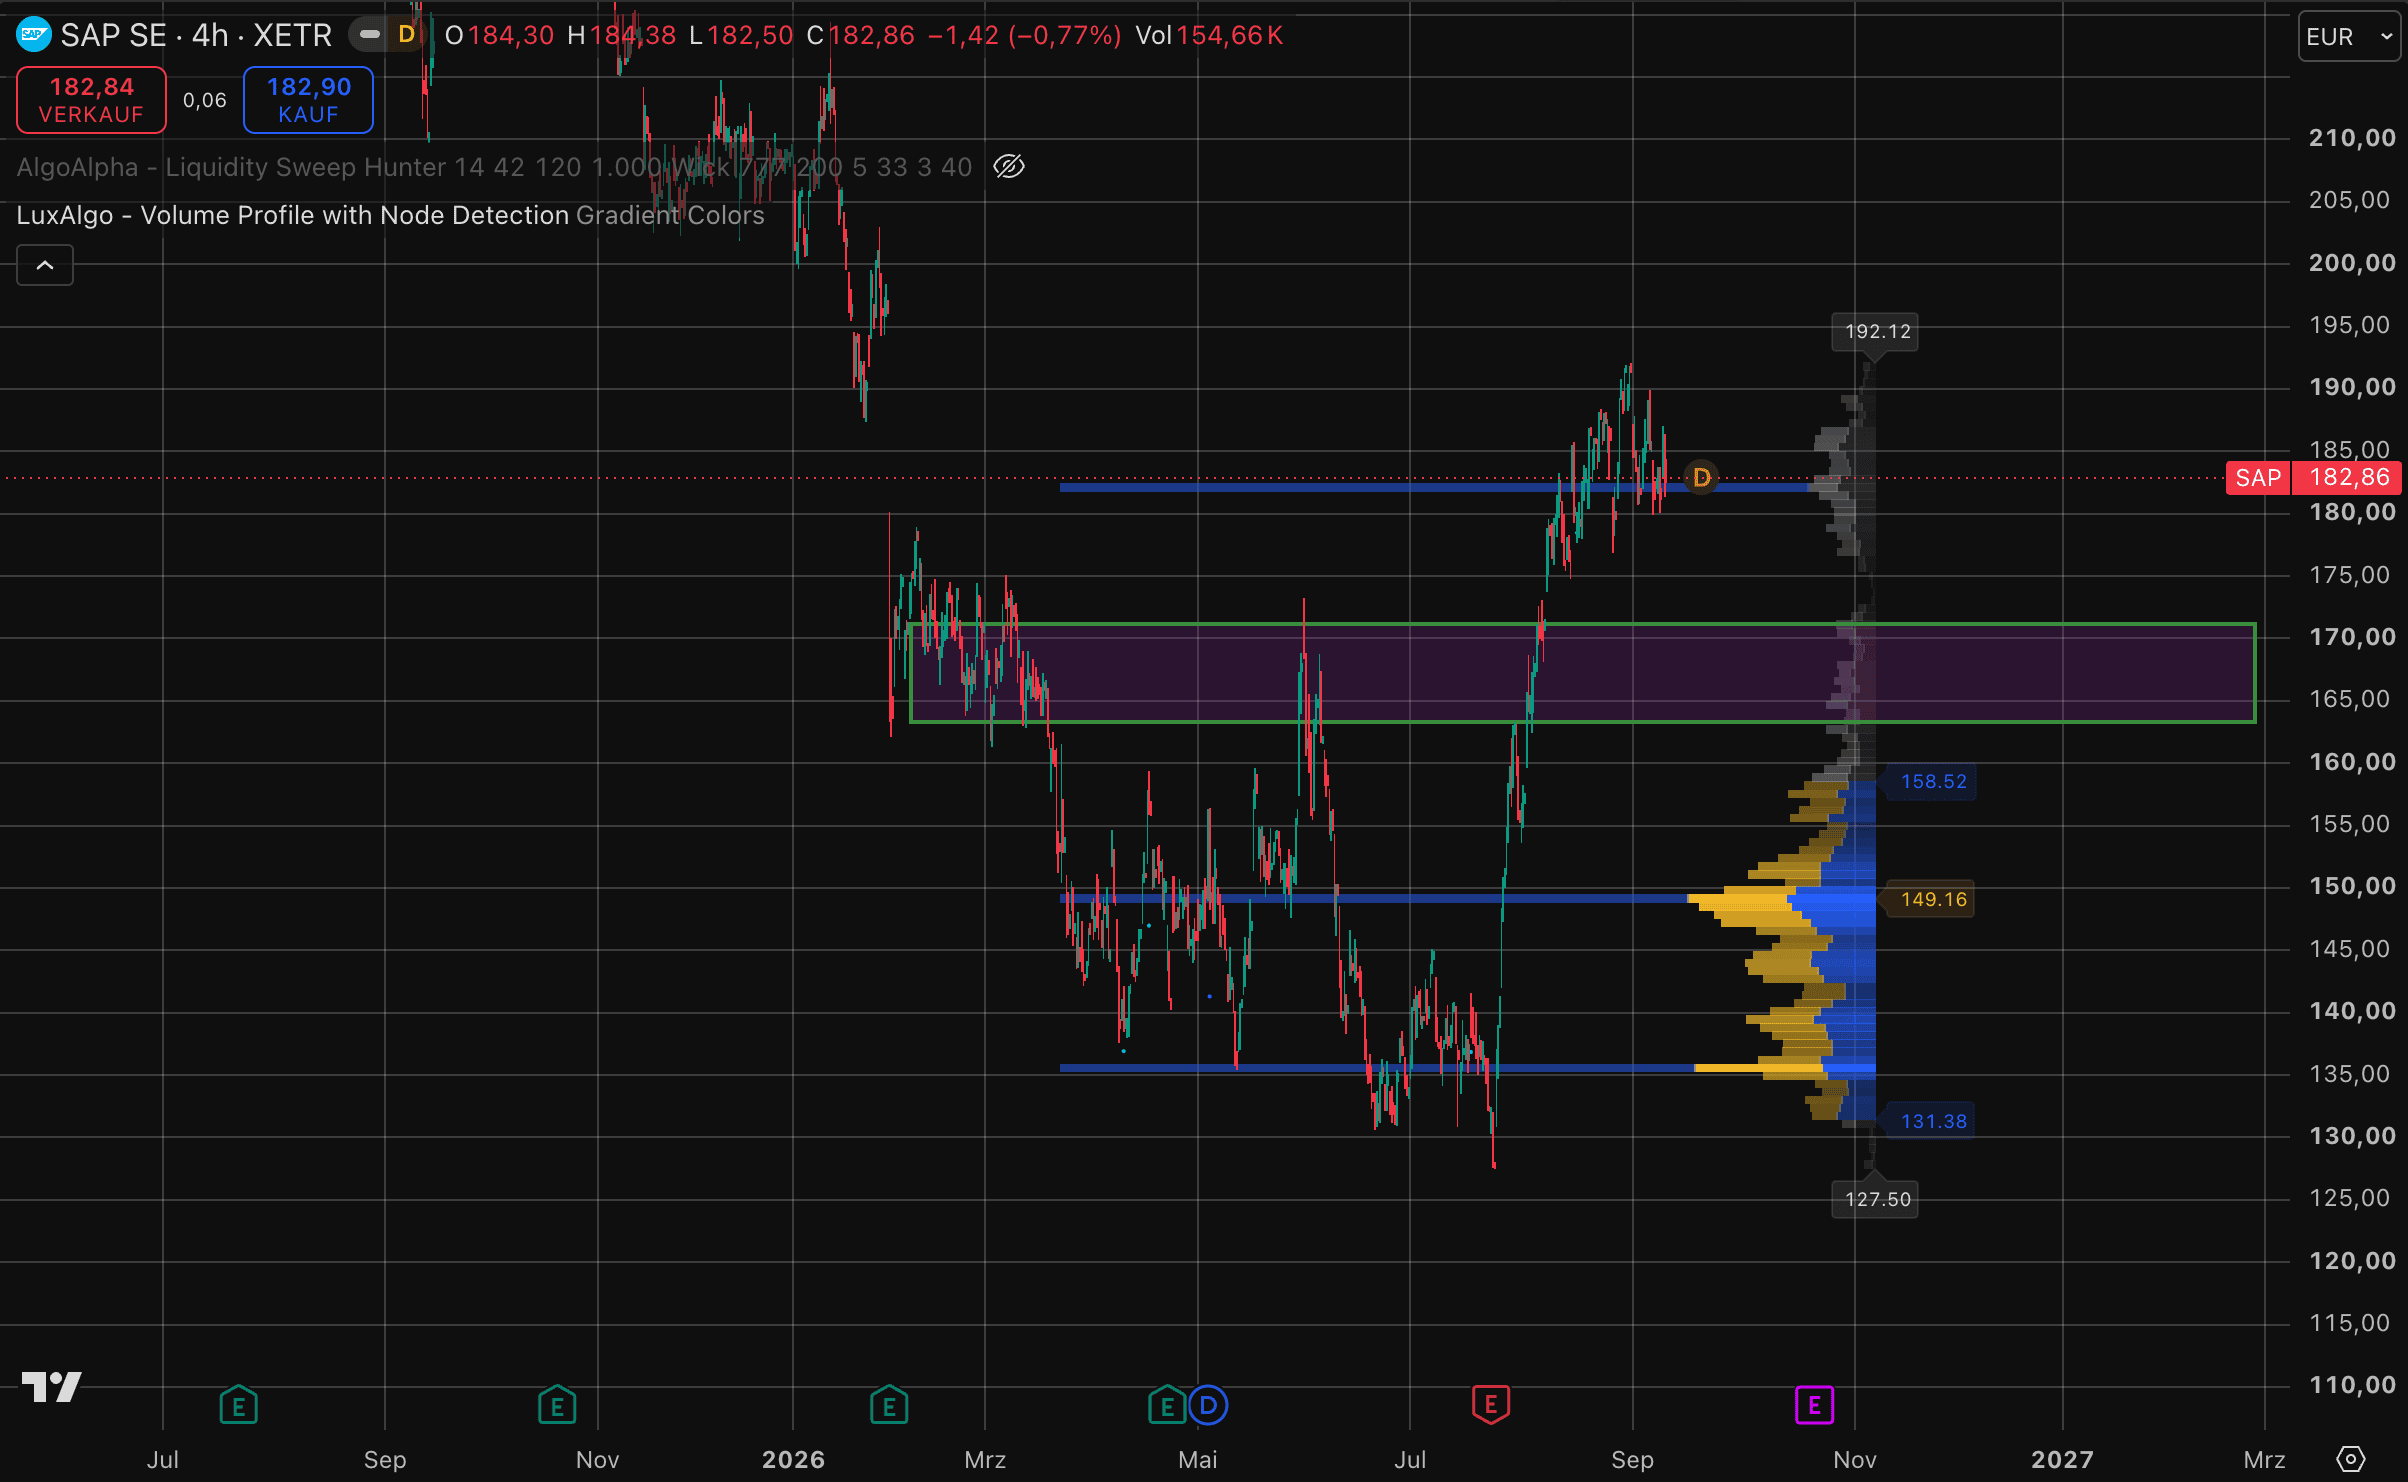This screenshot has width=2408, height=1482.
Task: Collapse the indicator legend with the chevron button
Action: pyautogui.click(x=45, y=265)
